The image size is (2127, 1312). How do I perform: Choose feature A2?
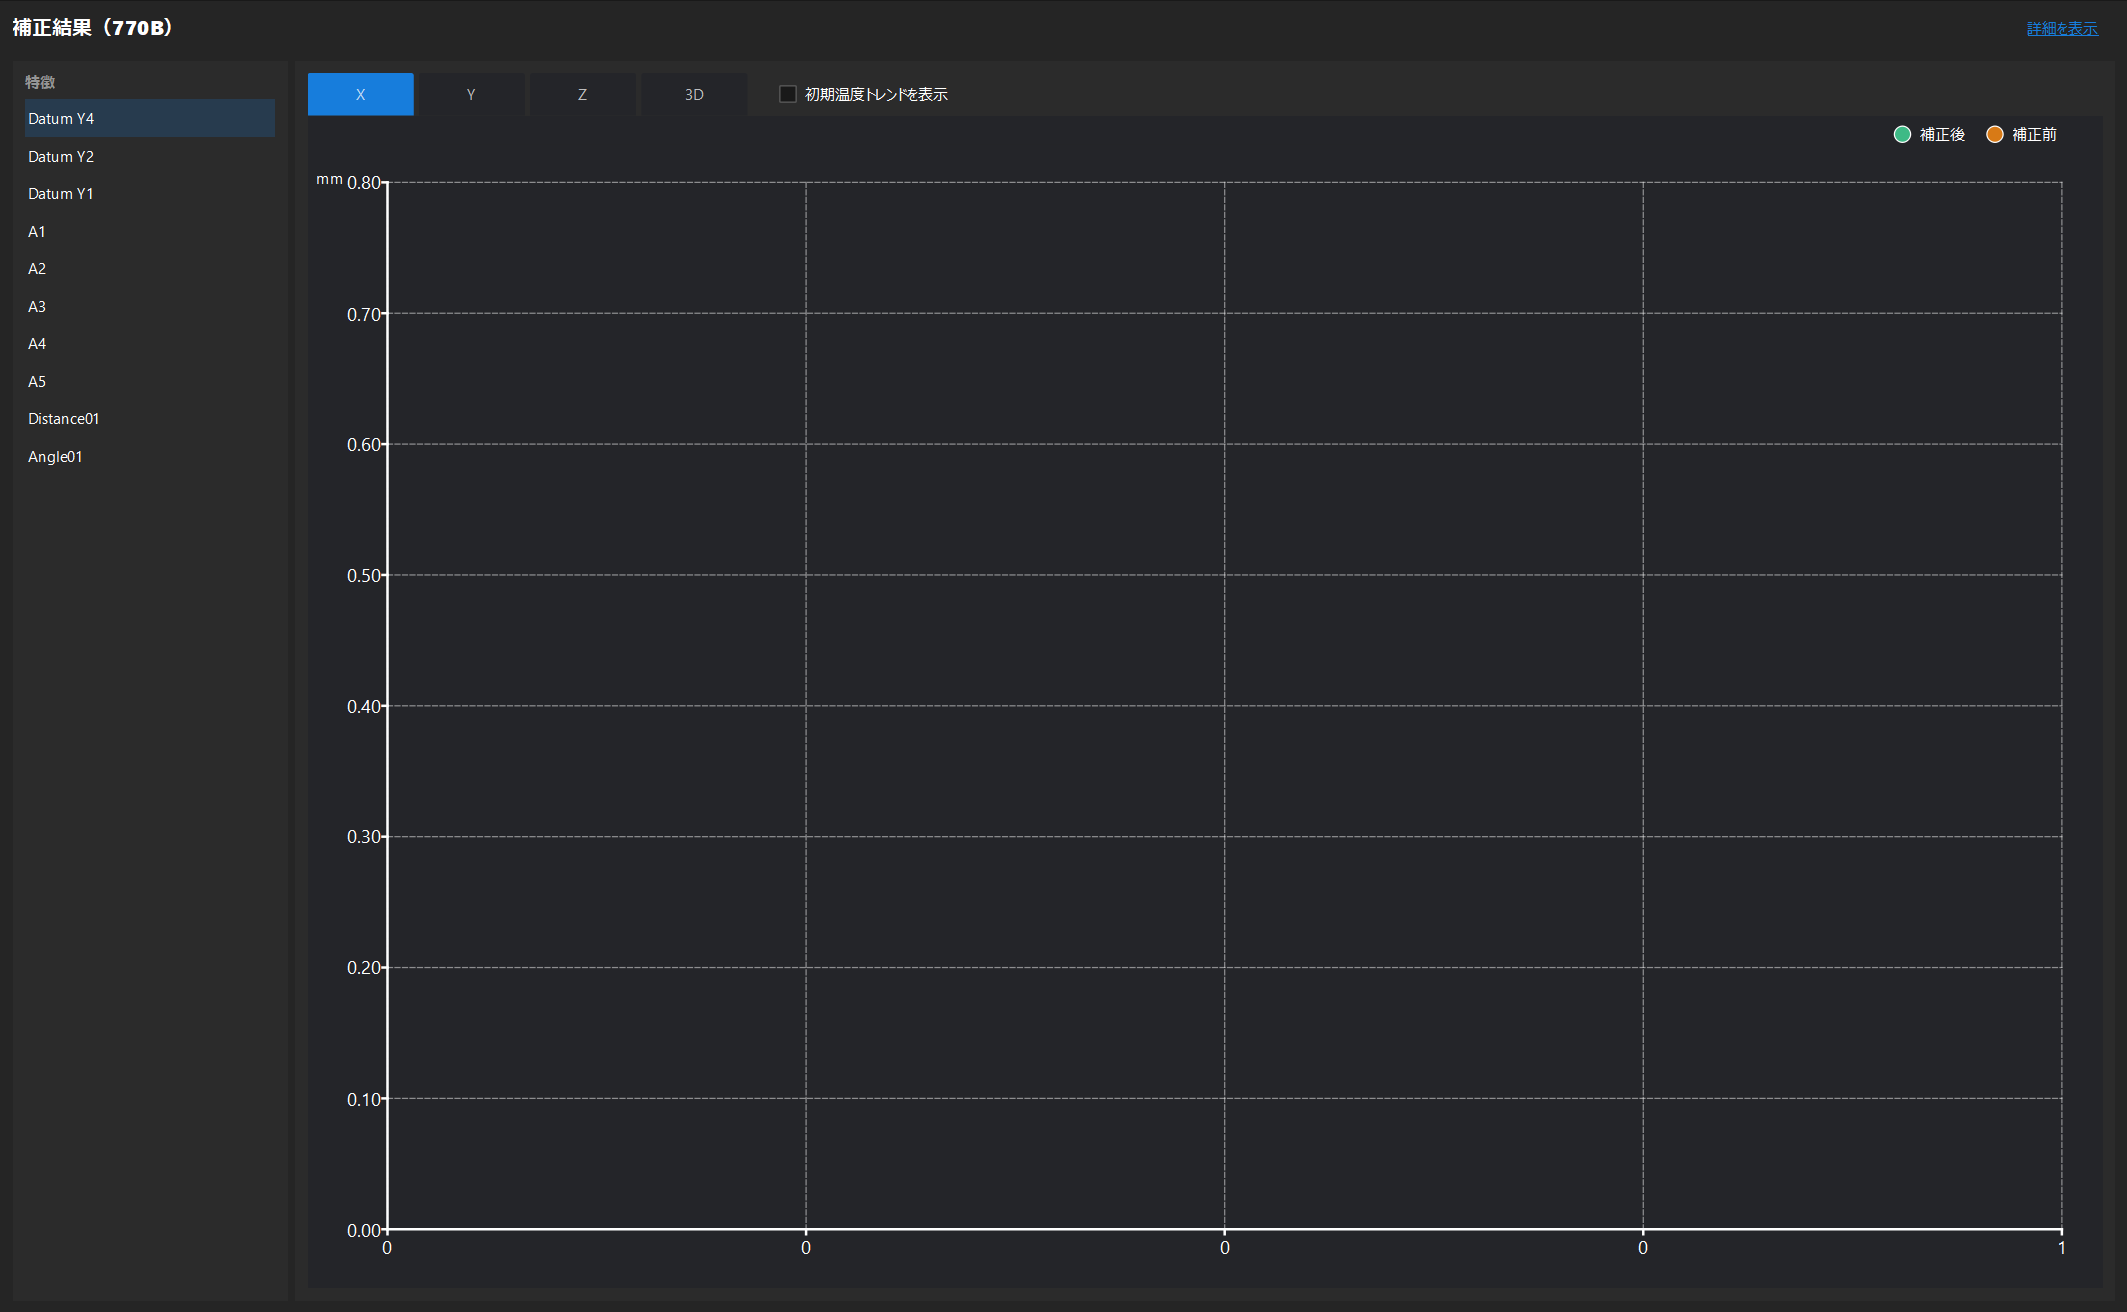coord(150,268)
